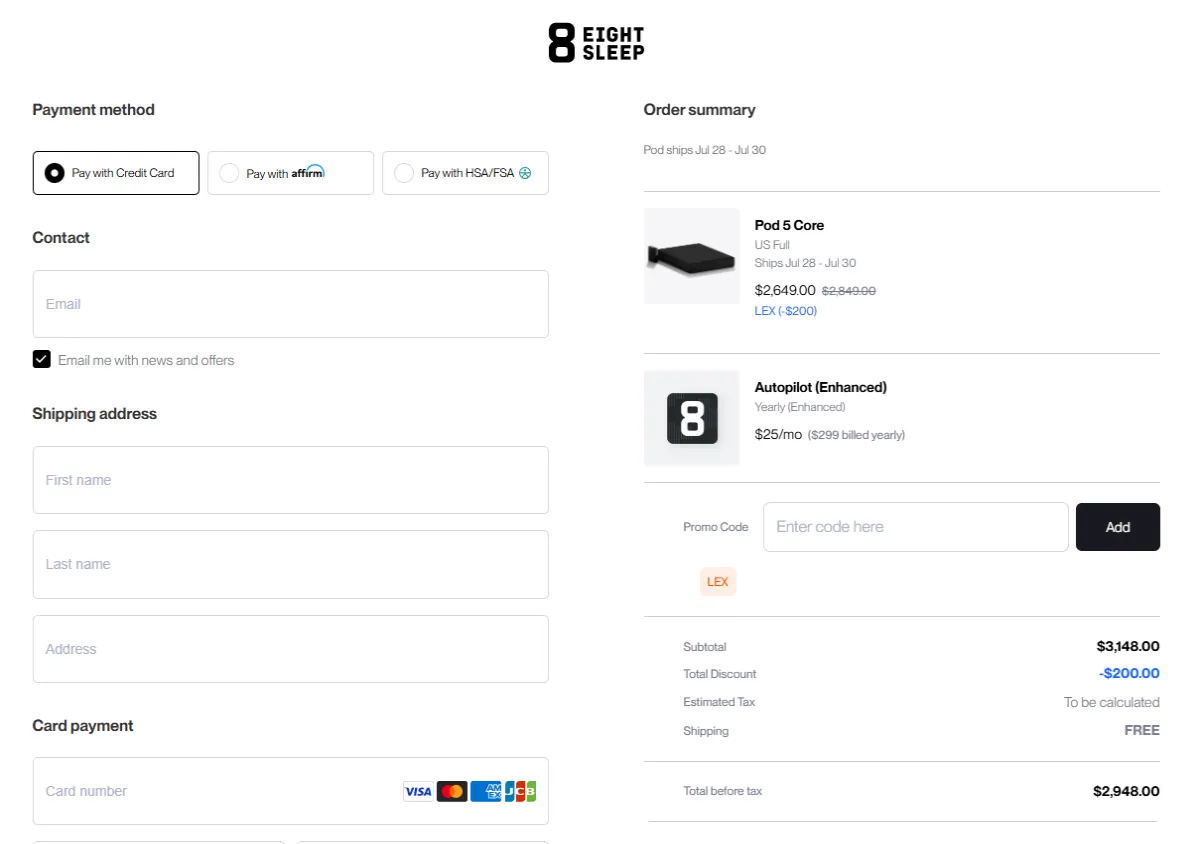
Task: Click the Visa card icon
Action: coord(418,791)
